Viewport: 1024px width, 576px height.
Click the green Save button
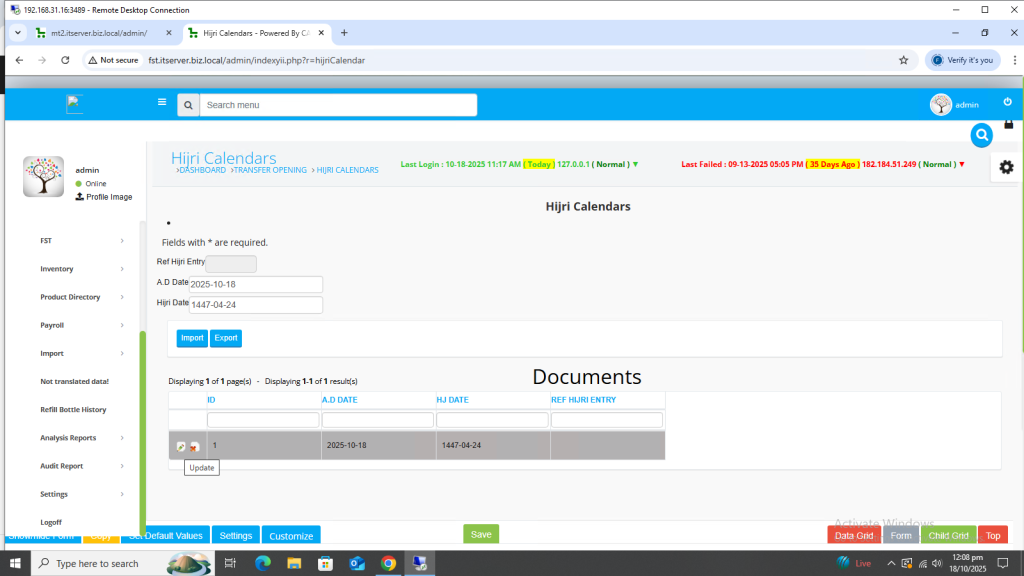481,534
